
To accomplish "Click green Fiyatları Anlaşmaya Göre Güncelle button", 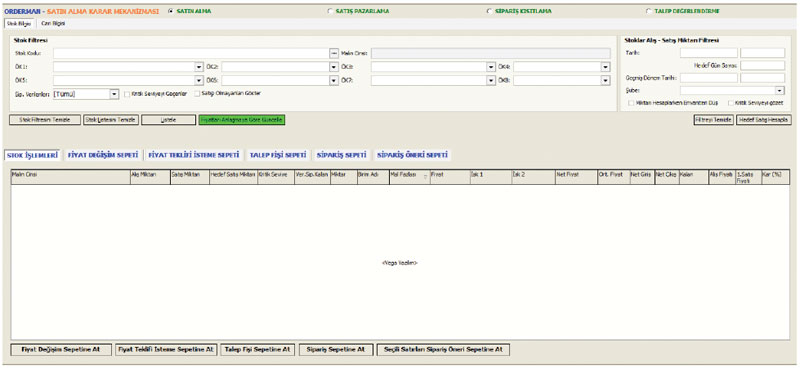I will [x=242, y=120].
